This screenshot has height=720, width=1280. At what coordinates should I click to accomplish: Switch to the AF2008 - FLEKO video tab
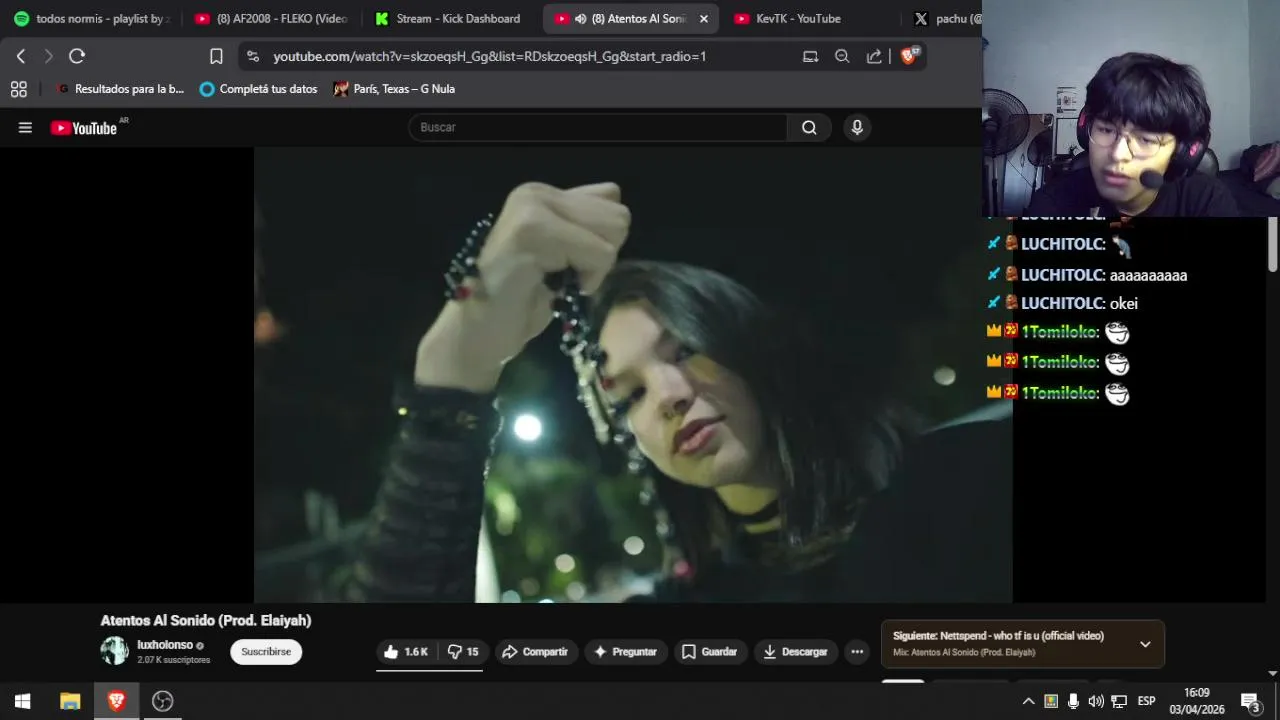273,18
